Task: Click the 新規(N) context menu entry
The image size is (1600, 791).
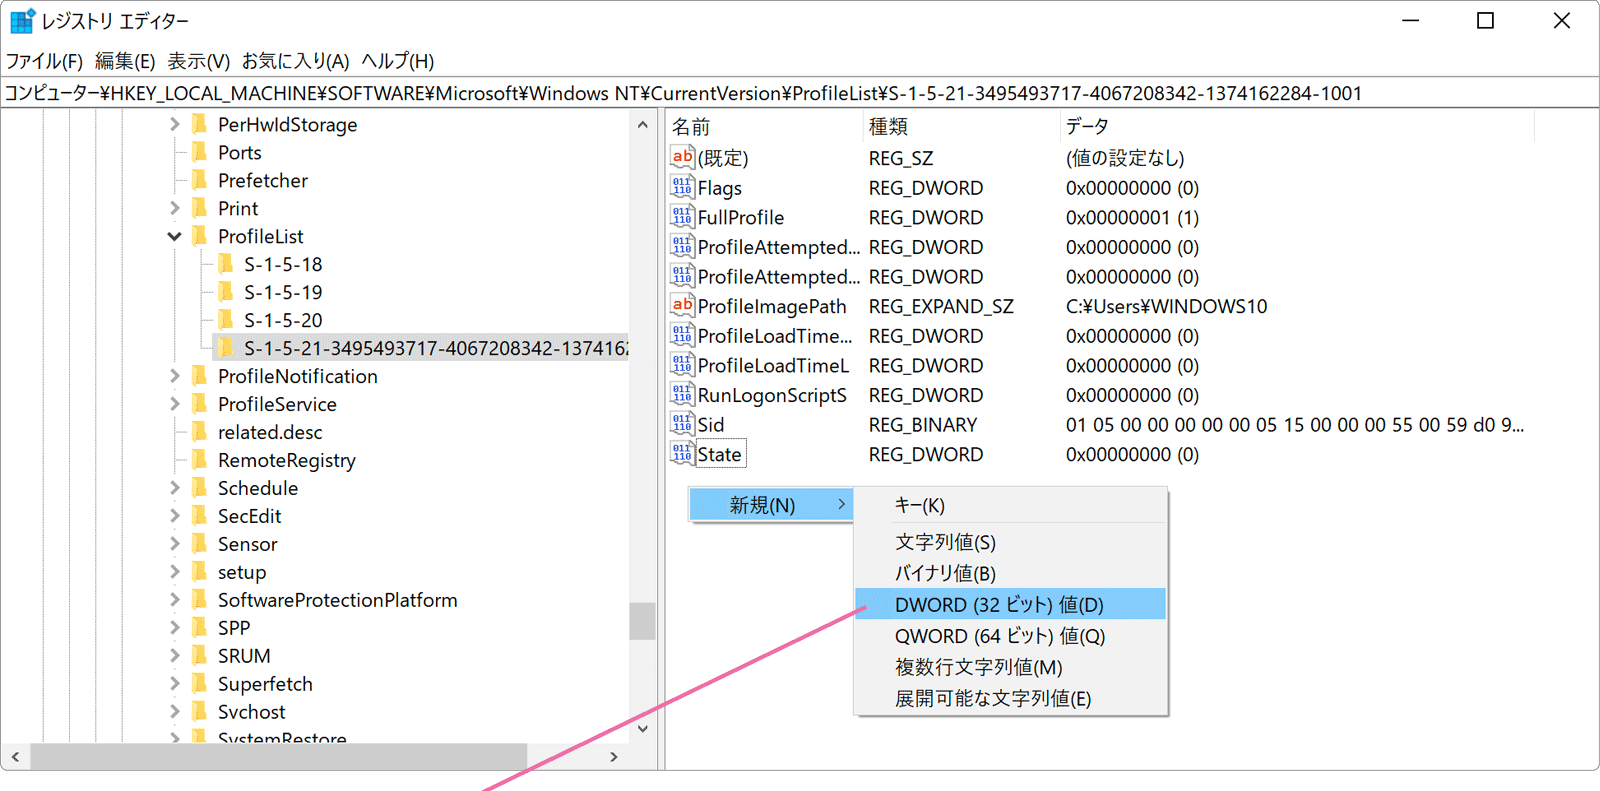Action: click(x=771, y=505)
